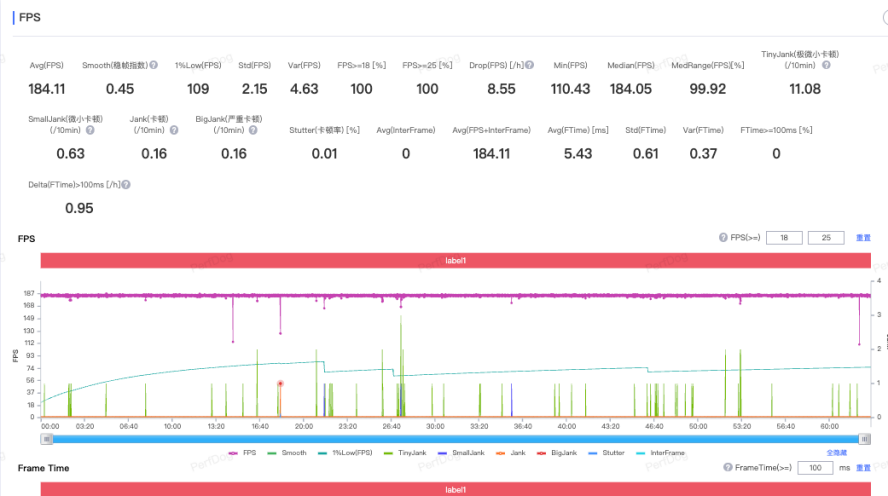
Task: Toggle TinyJank series in chart legend
Action: [405, 453]
